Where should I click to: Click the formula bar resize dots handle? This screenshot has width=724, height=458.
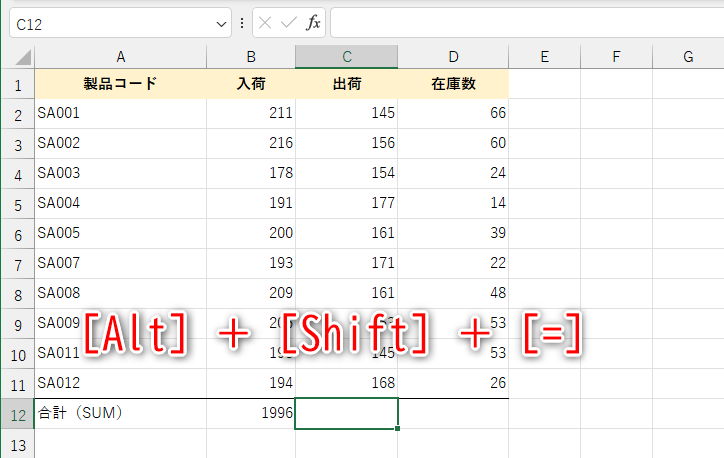[242, 23]
